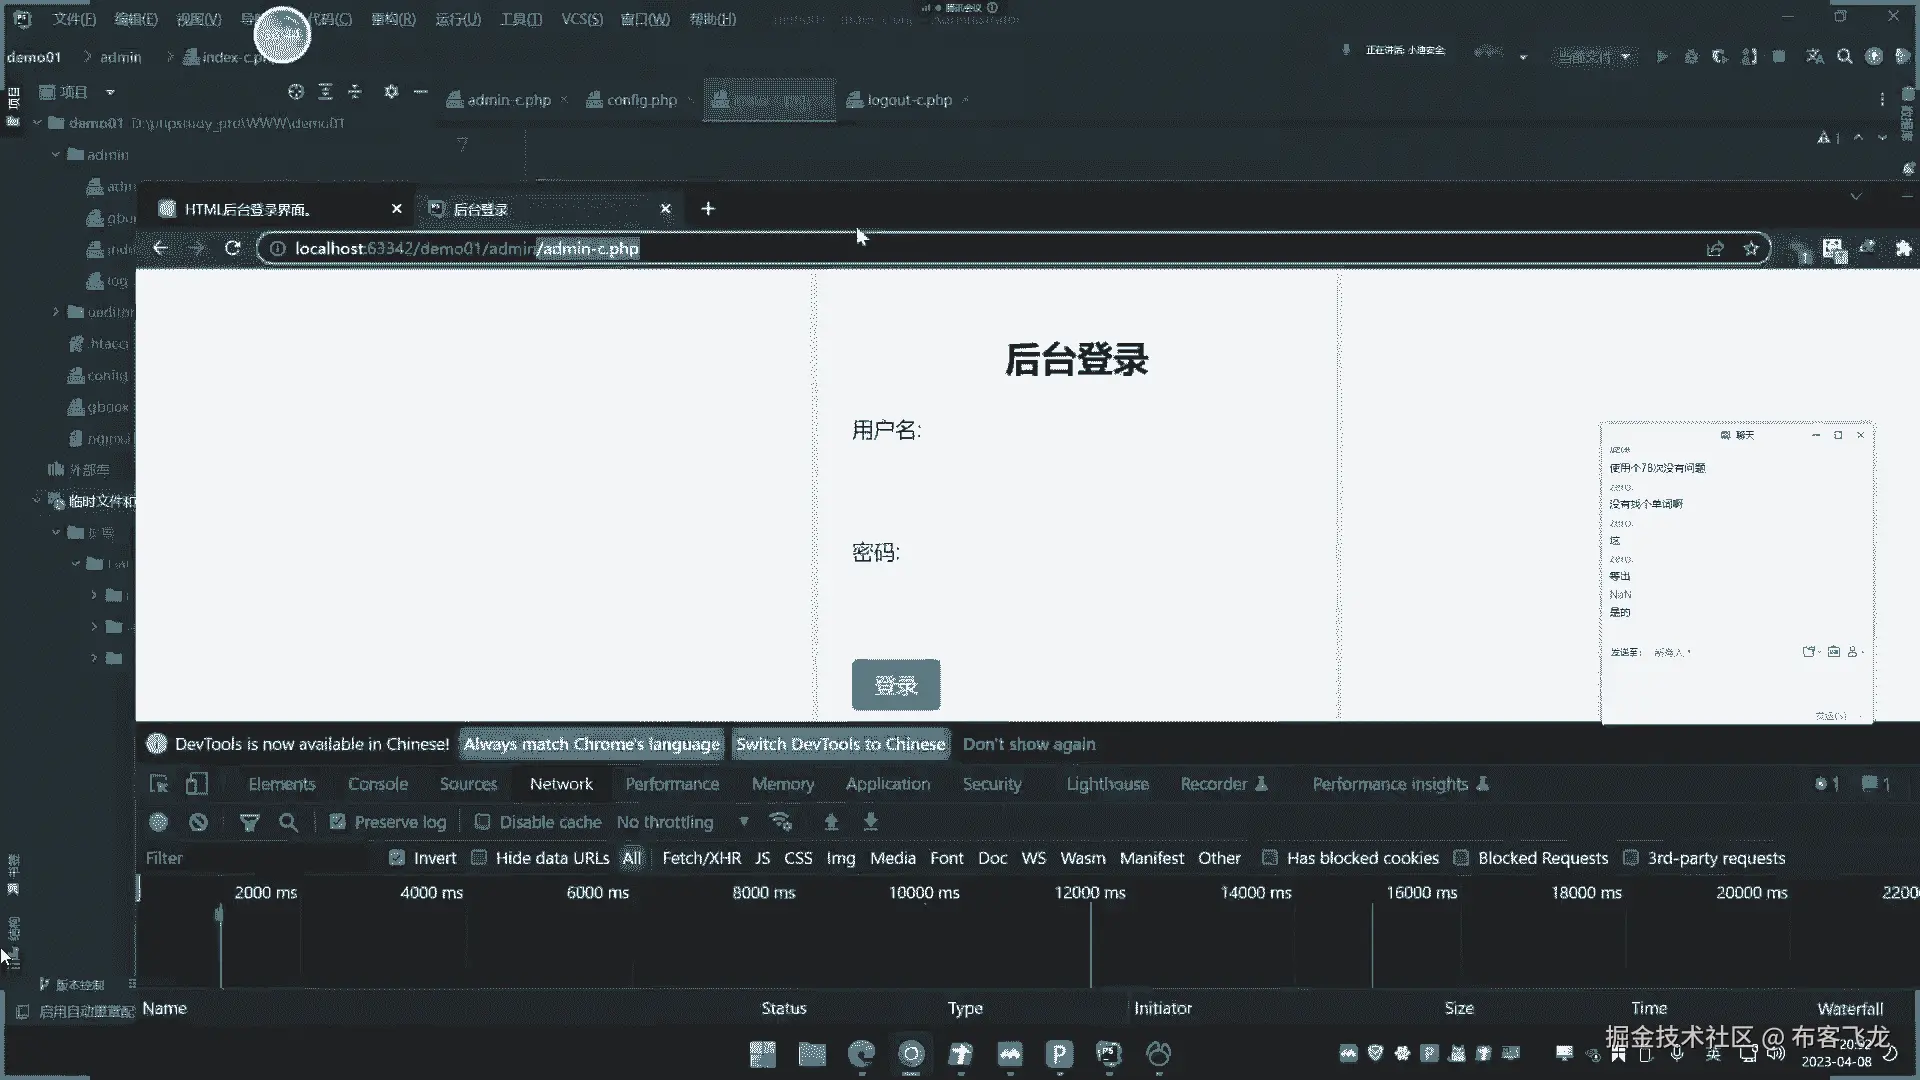The height and width of the screenshot is (1080, 1920).
Task: Toggle device toolbar icon in DevTools
Action: coord(197,784)
